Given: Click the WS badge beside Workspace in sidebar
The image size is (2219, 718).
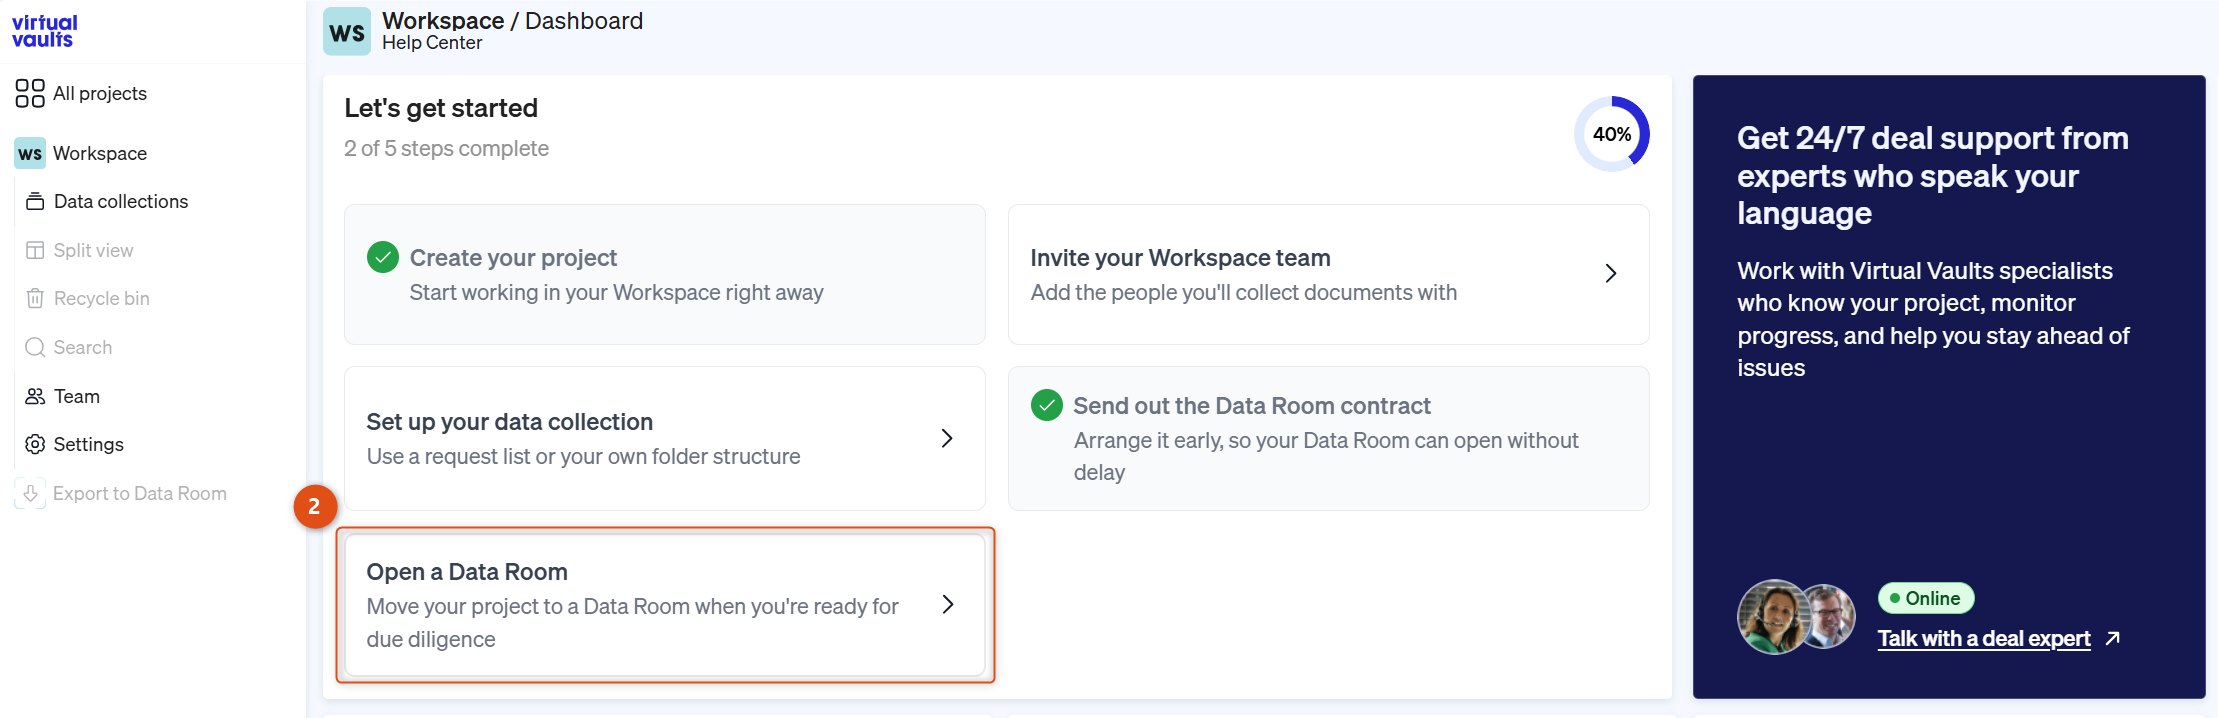Looking at the screenshot, I should [x=30, y=153].
